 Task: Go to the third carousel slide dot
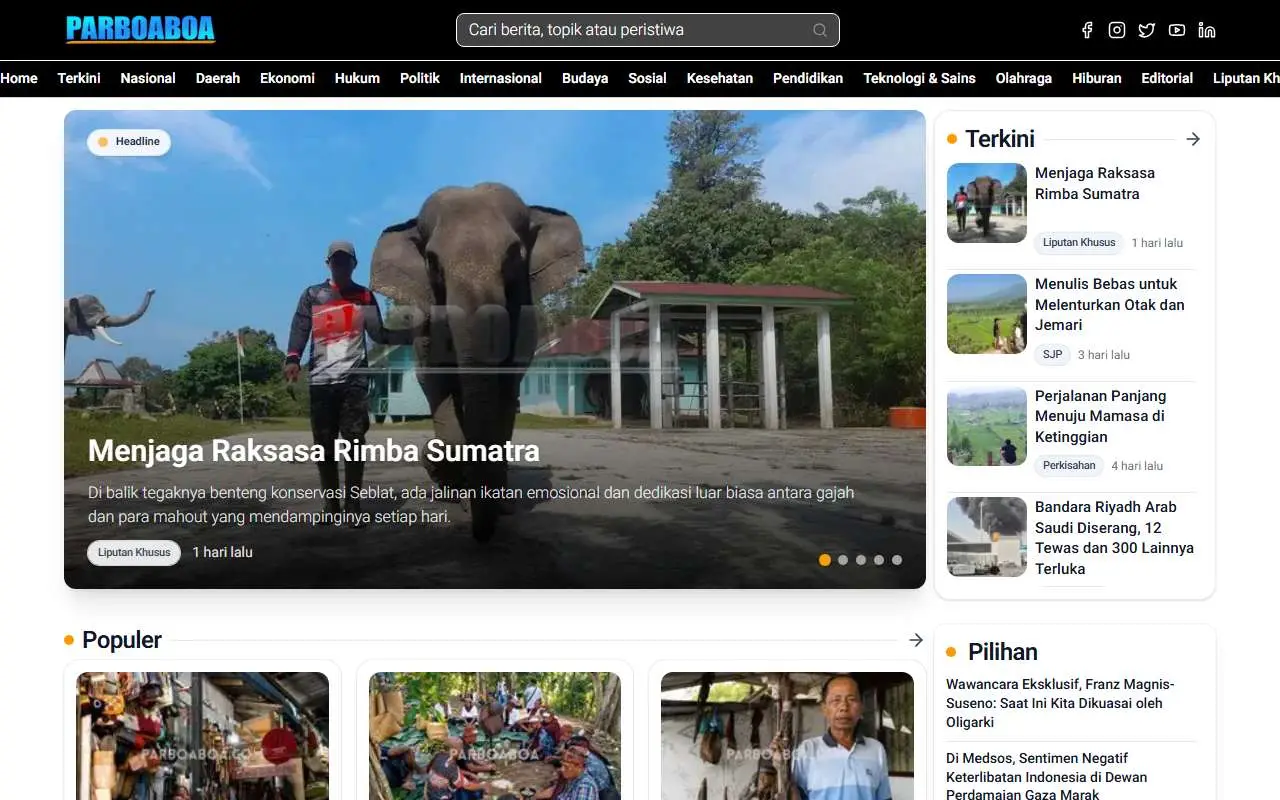click(x=861, y=560)
